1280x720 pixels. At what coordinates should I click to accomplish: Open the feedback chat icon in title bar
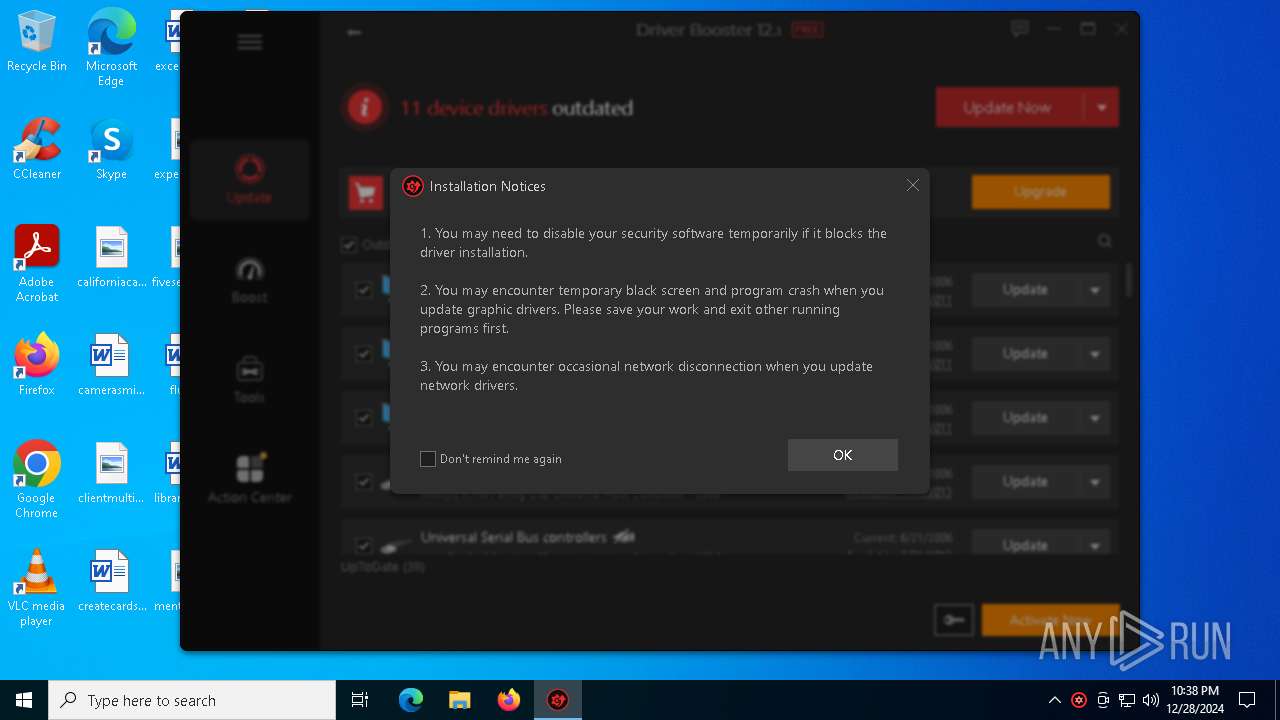tap(1019, 30)
